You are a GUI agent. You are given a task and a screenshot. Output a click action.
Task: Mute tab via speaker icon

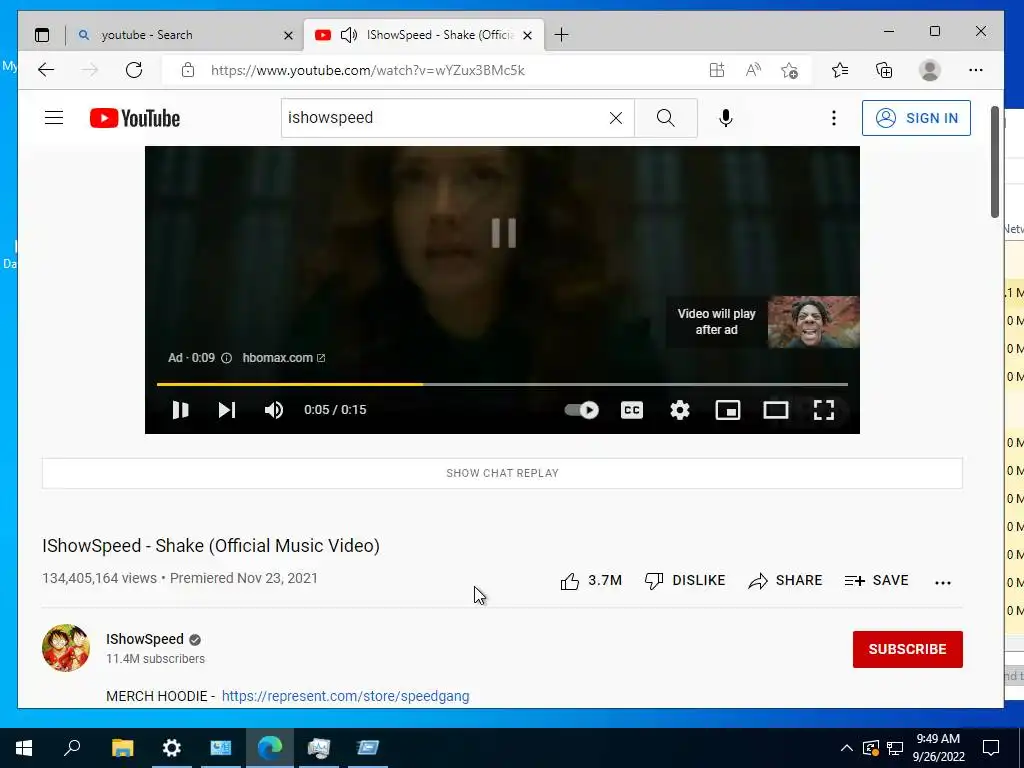(349, 35)
